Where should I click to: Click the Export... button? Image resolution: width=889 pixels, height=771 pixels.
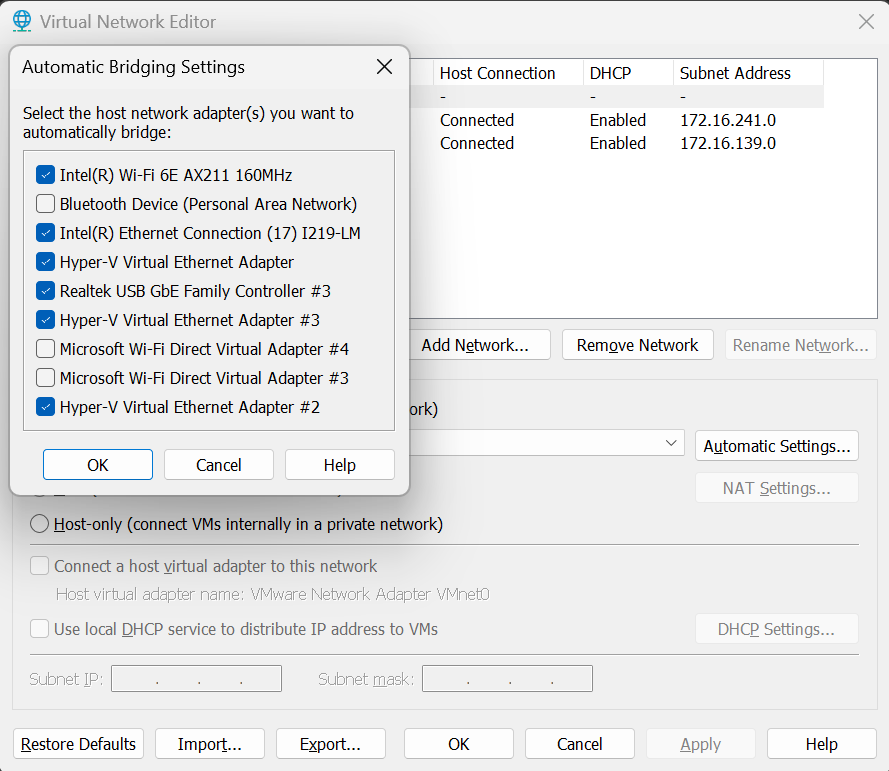coord(331,744)
